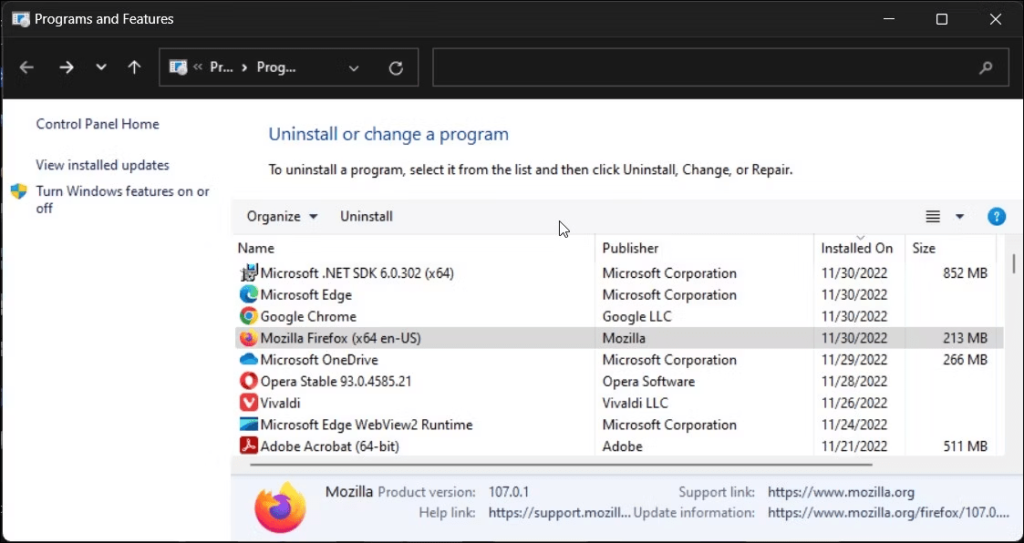Select 'Google Chrome' program name
The width and height of the screenshot is (1024, 543).
click(x=308, y=316)
